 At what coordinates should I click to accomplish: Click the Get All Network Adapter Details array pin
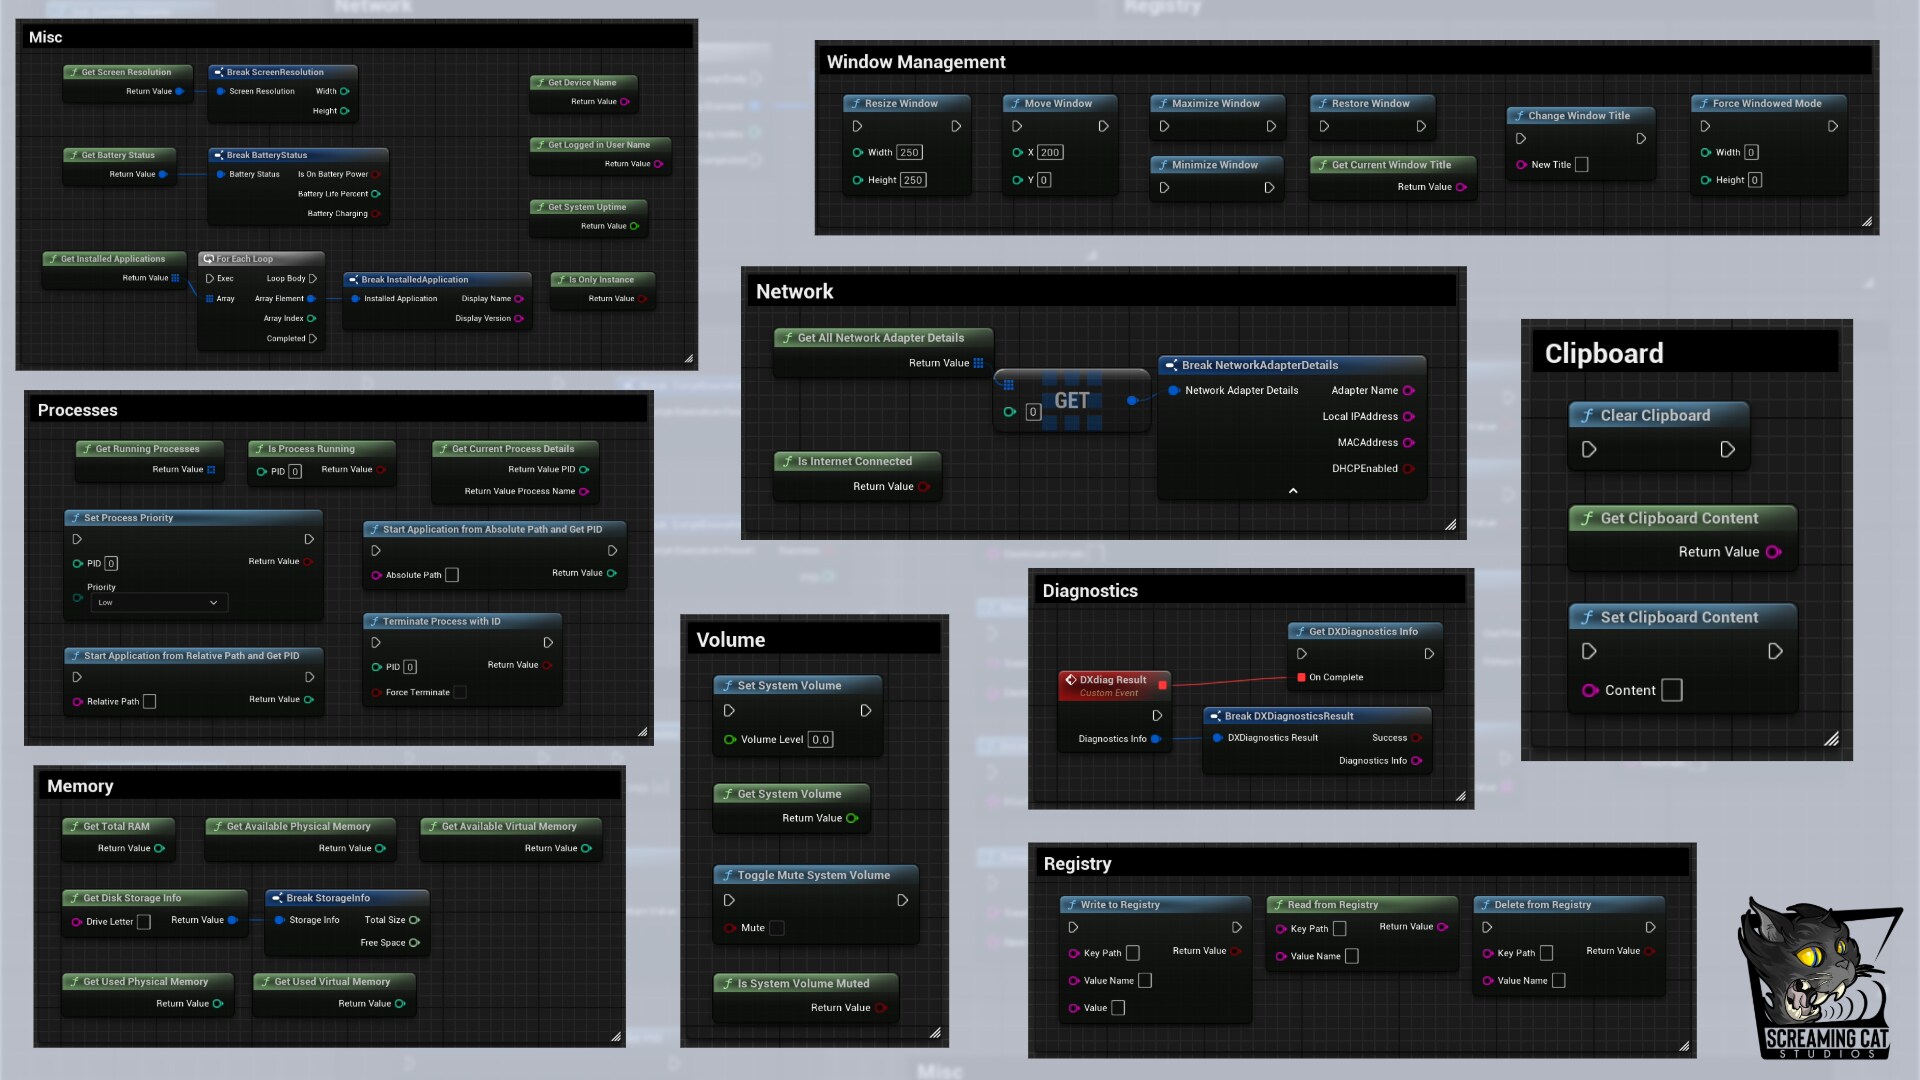pos(978,363)
